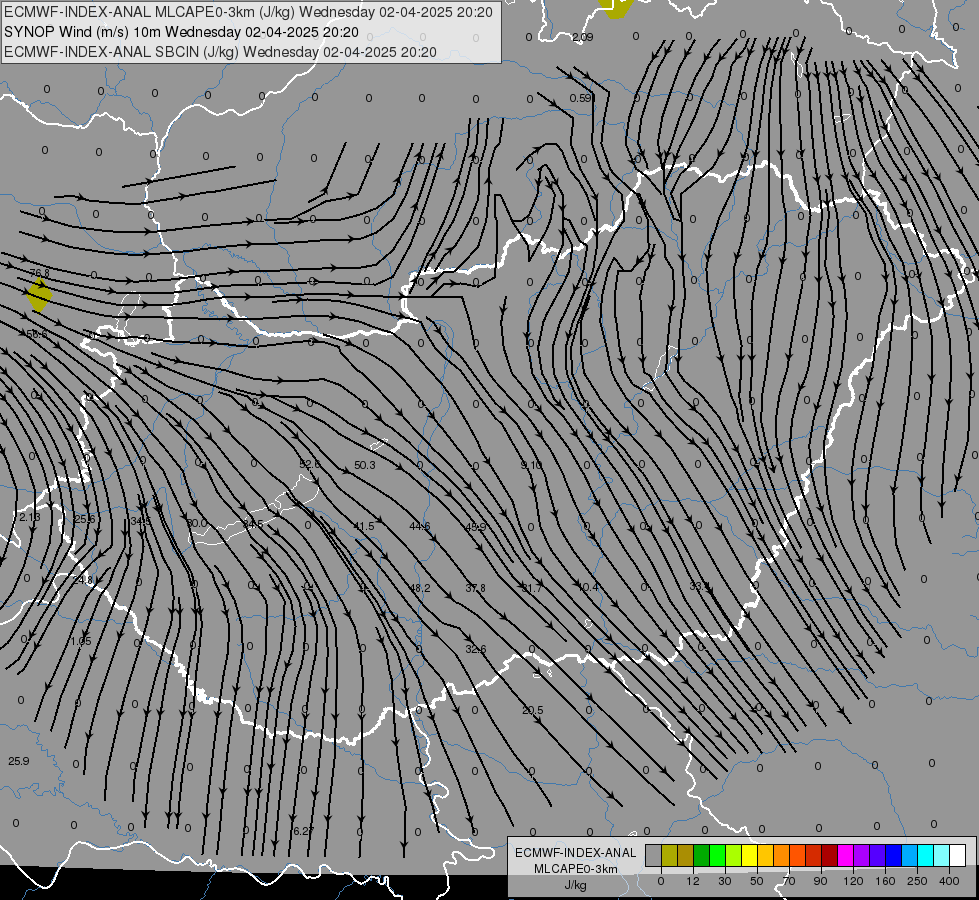The image size is (979, 900).
Task: Click the map value 52.6
Action: tap(310, 464)
